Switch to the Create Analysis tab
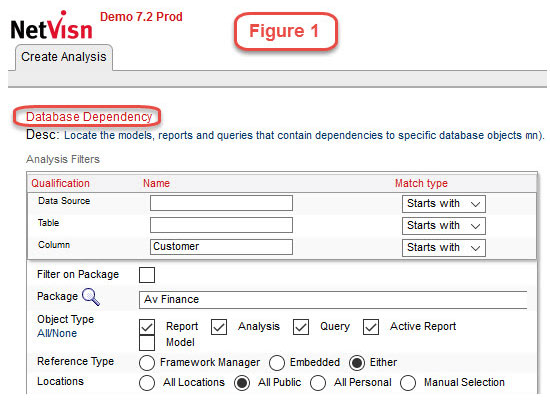 tap(63, 57)
